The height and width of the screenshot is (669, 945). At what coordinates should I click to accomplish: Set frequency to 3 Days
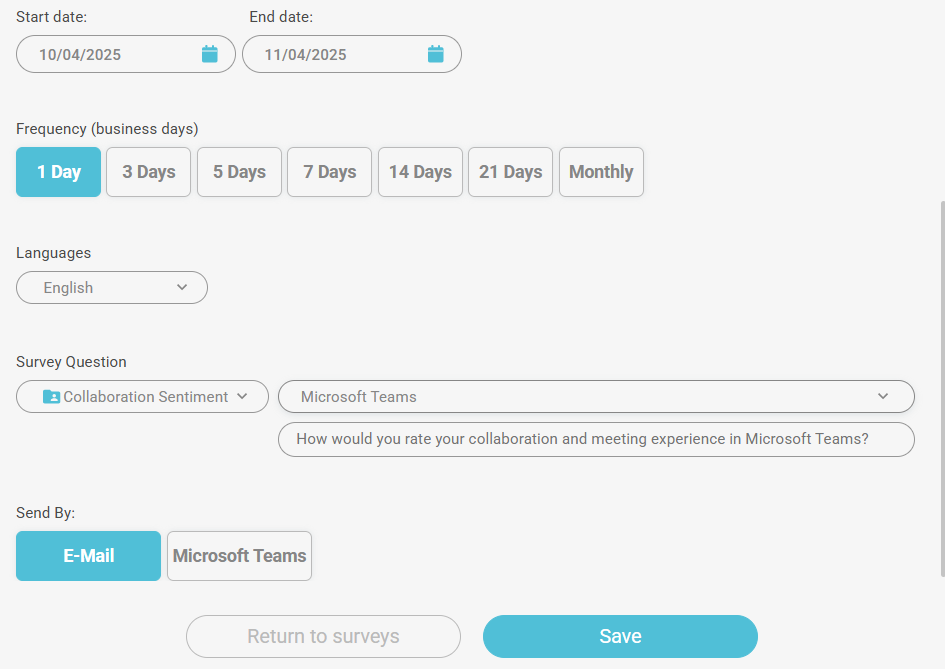148,172
